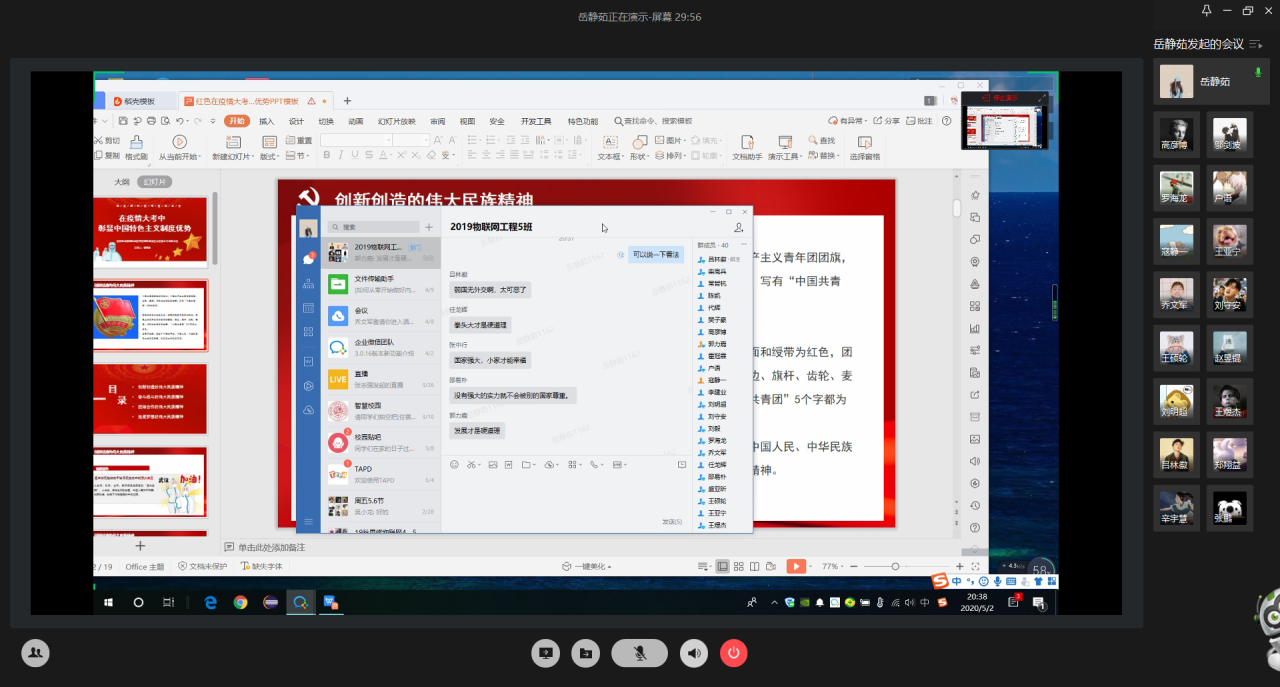This screenshot has height=687, width=1280.
Task: Open the 排列 arrange dropdown
Action: (672, 156)
